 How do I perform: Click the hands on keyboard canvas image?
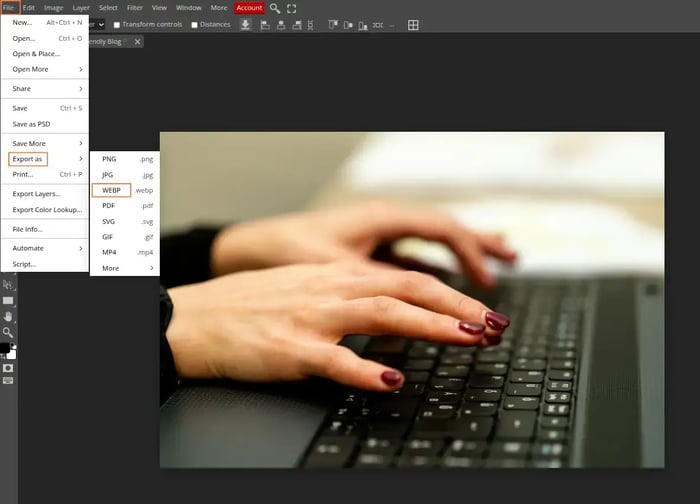(411, 300)
